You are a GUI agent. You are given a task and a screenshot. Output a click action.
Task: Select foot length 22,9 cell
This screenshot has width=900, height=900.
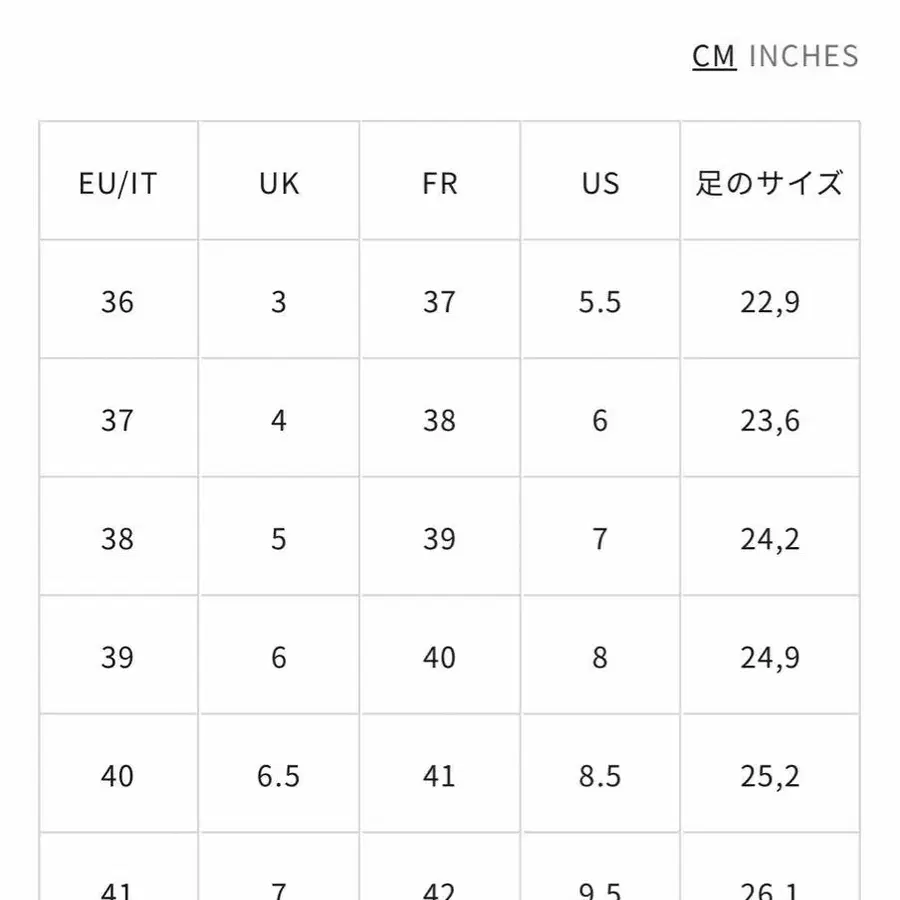(x=770, y=302)
